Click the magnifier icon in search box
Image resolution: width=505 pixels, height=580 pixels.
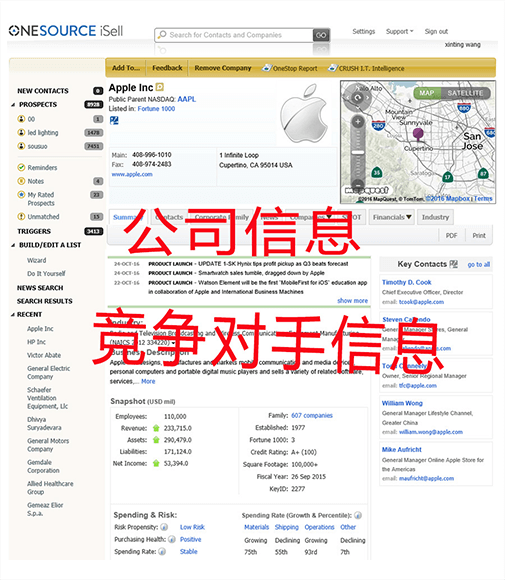[x=162, y=35]
